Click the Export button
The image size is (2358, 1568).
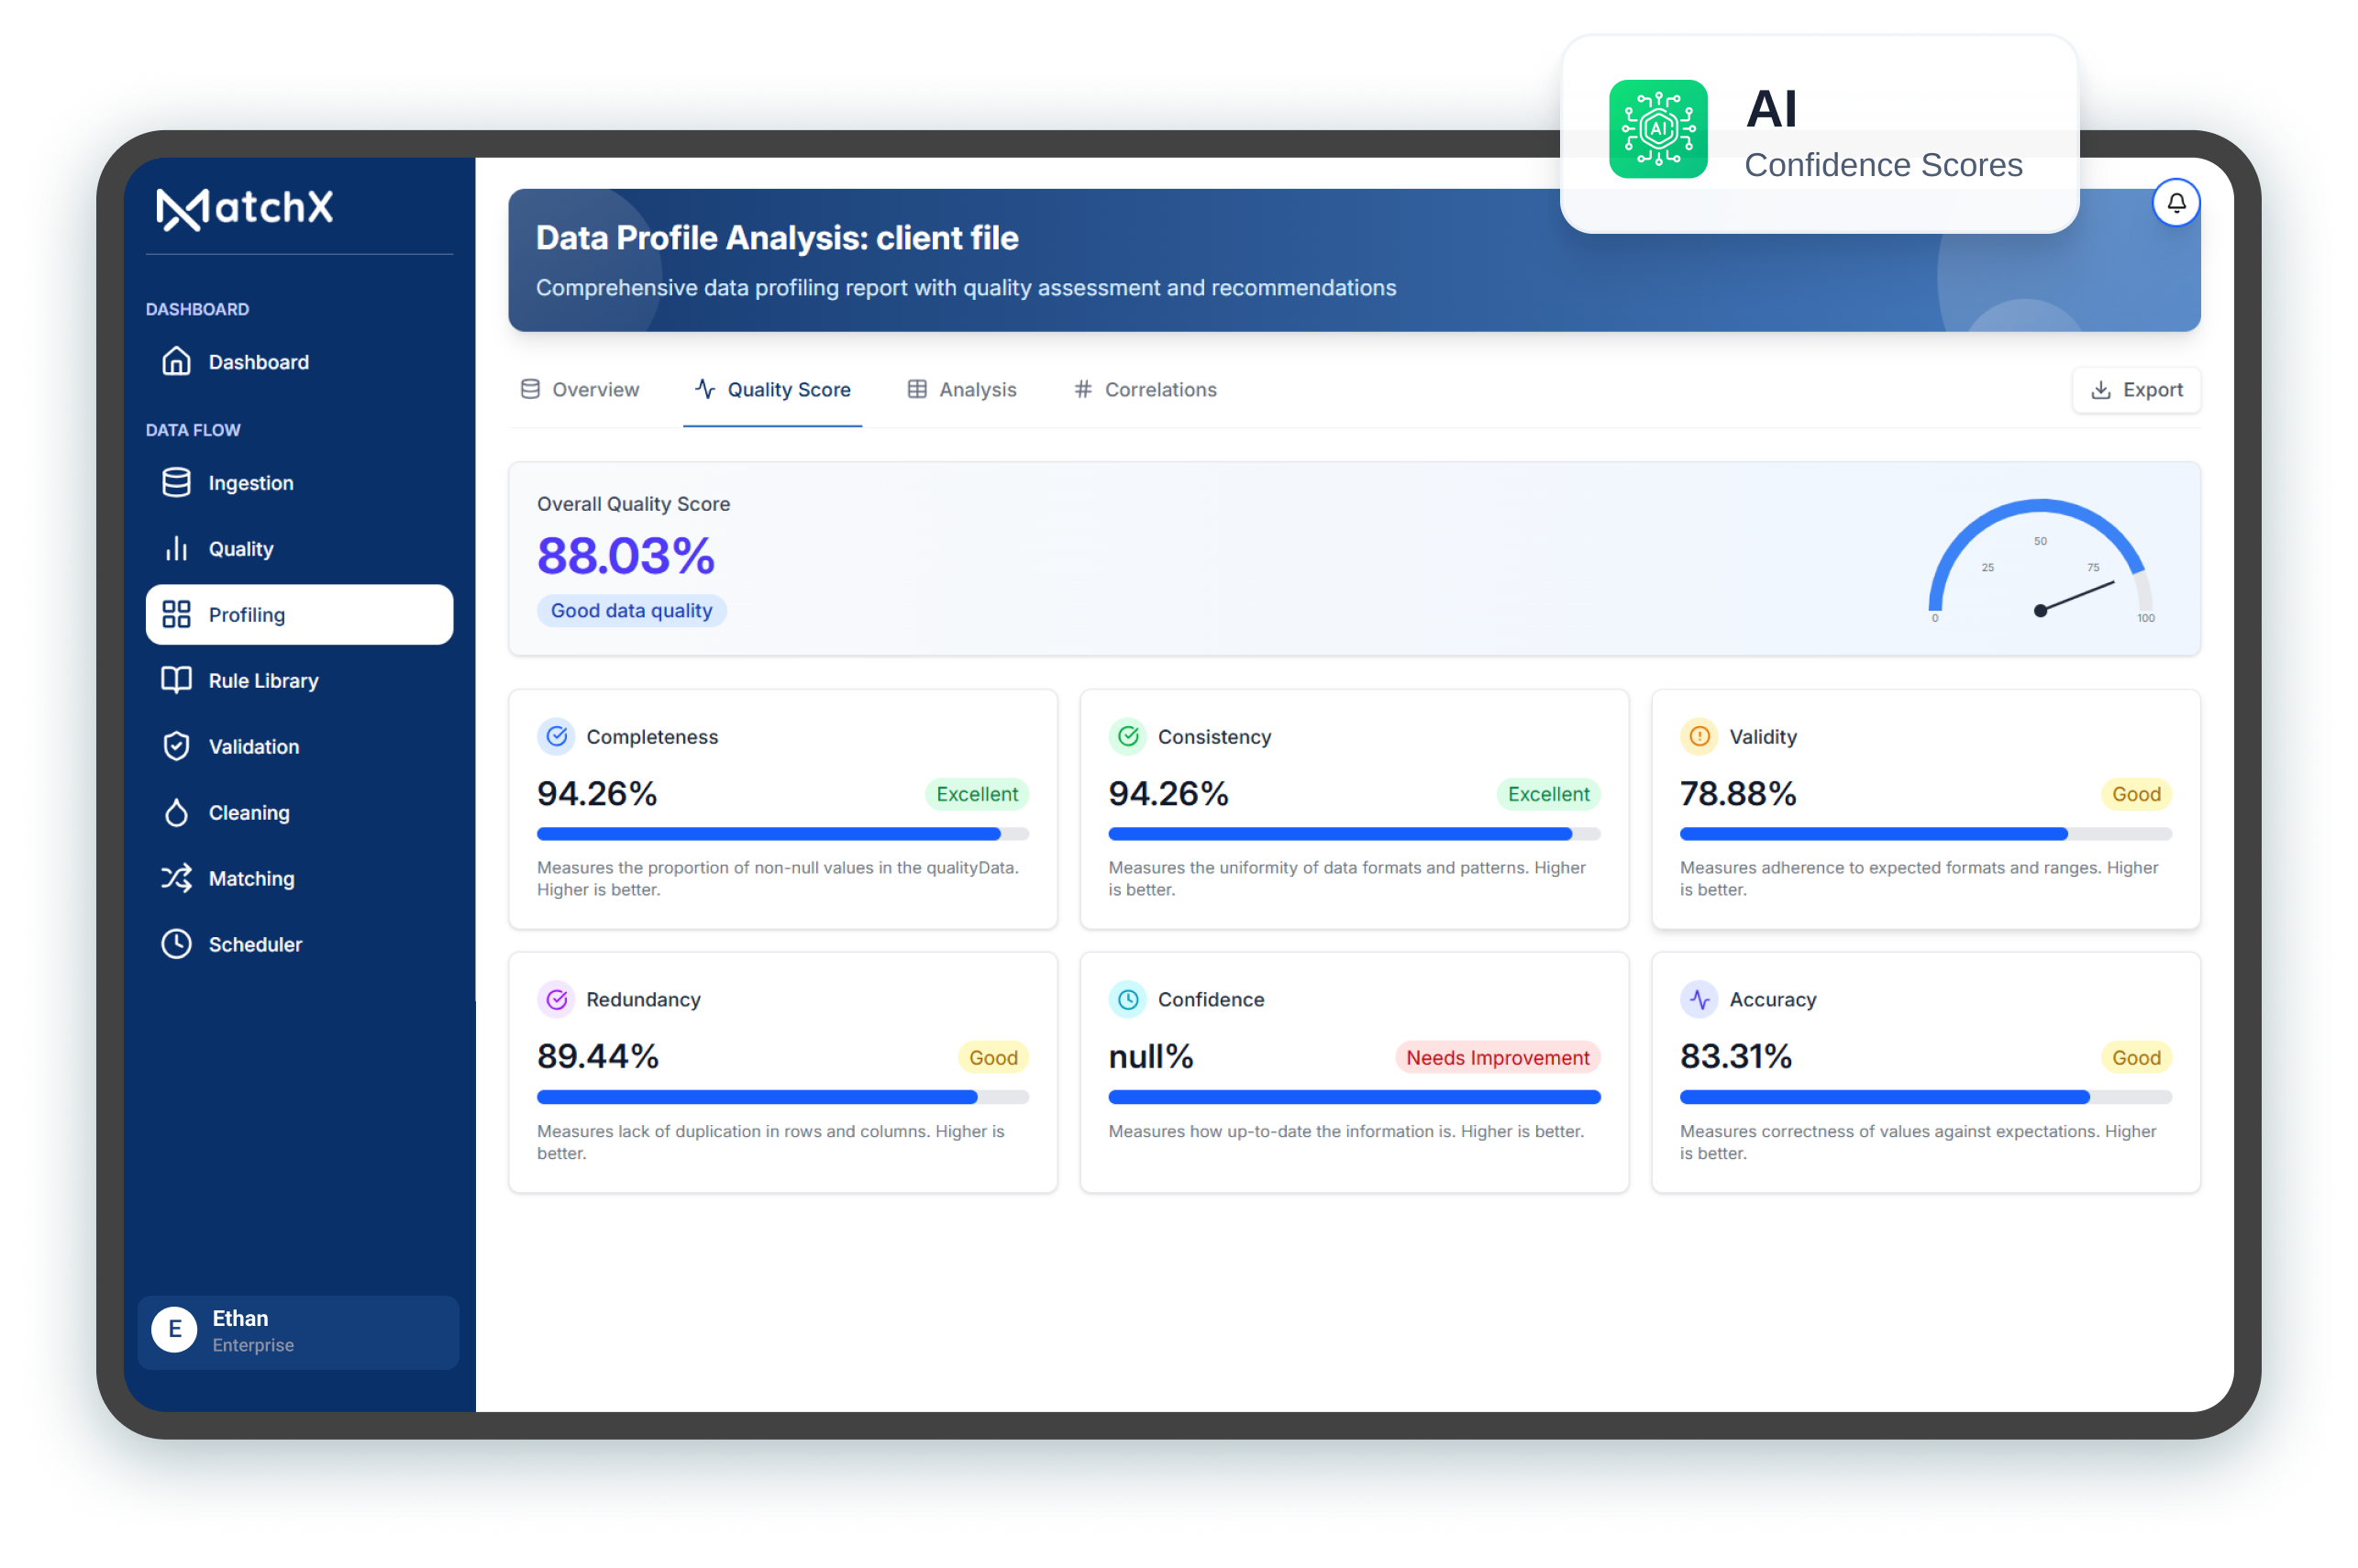pyautogui.click(x=2135, y=389)
